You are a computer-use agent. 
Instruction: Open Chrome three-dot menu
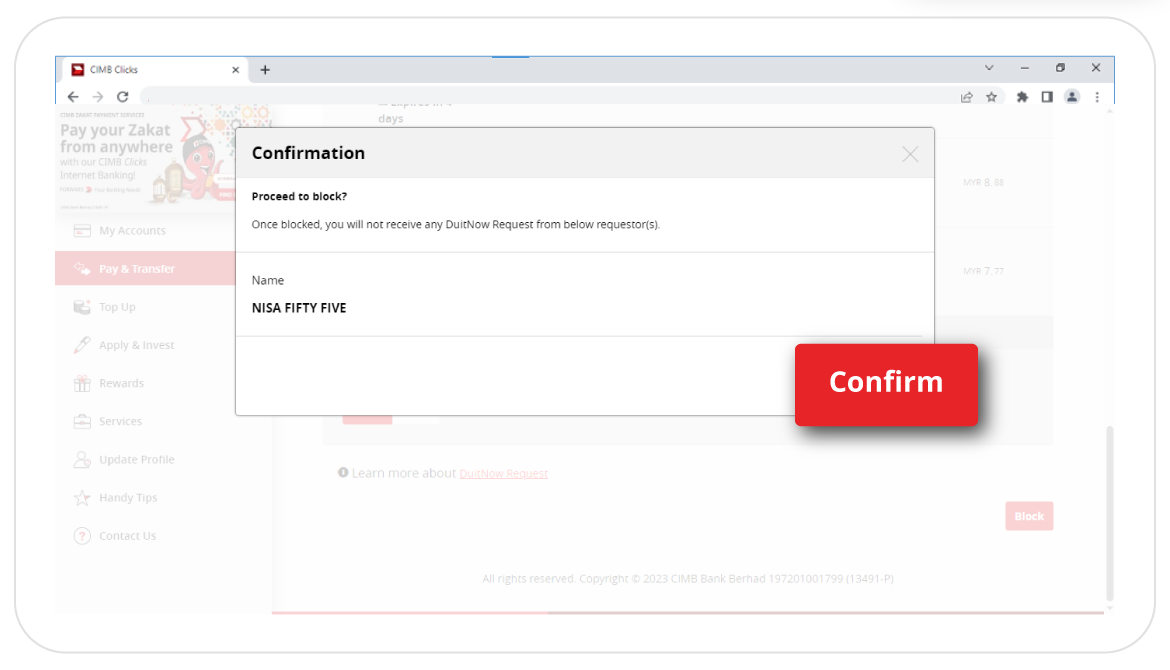coord(1097,97)
